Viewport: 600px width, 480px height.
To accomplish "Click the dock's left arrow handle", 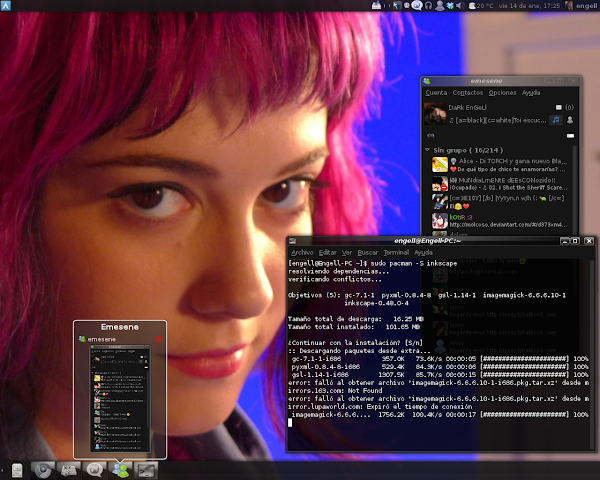I will (x=2, y=471).
